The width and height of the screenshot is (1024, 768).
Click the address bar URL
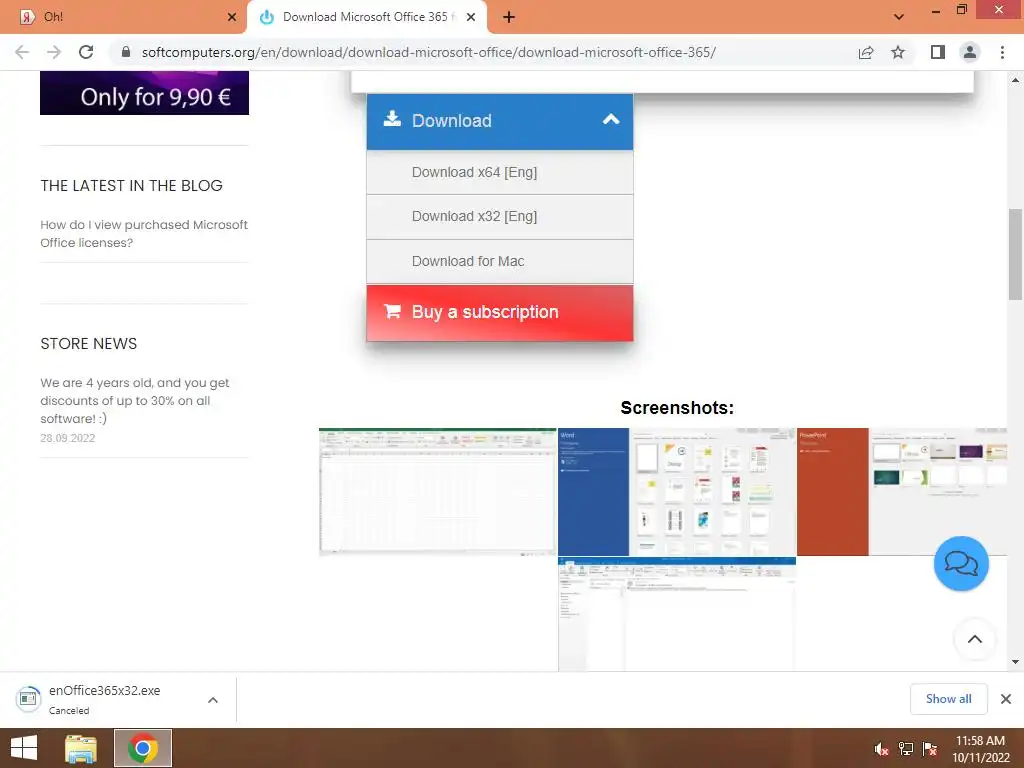(428, 52)
